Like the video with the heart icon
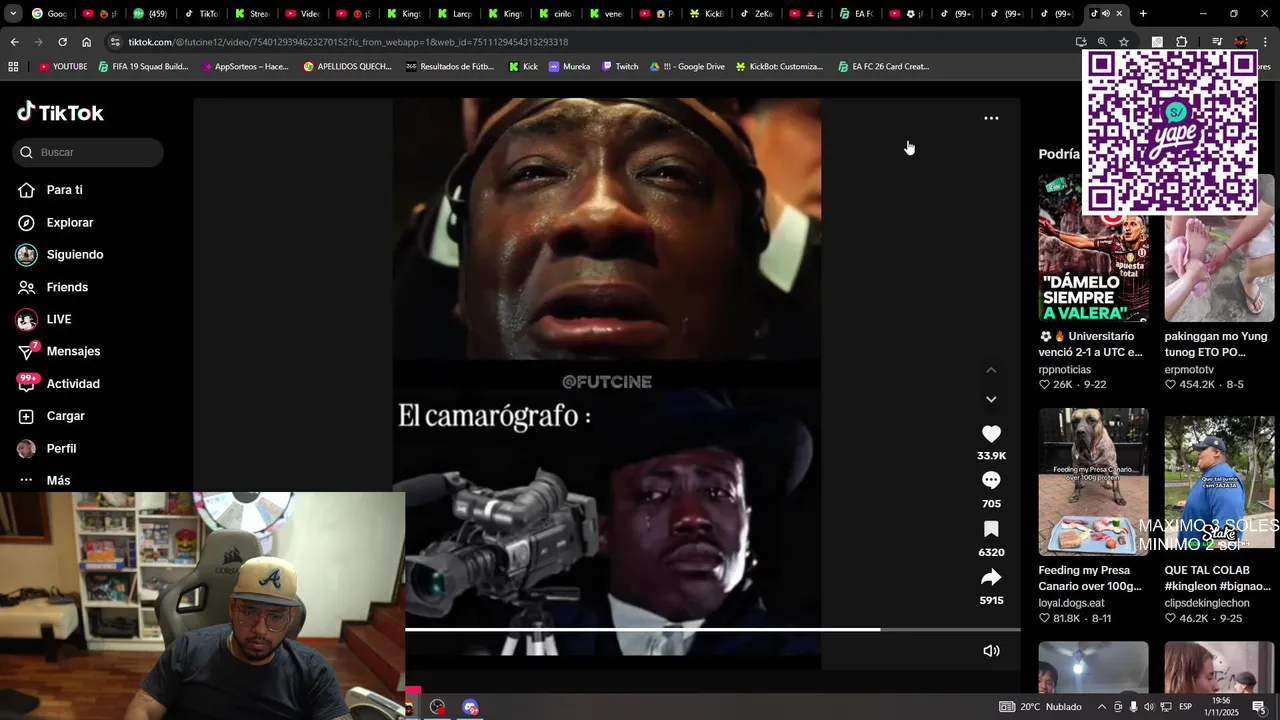Viewport: 1280px width, 720px height. point(991,434)
